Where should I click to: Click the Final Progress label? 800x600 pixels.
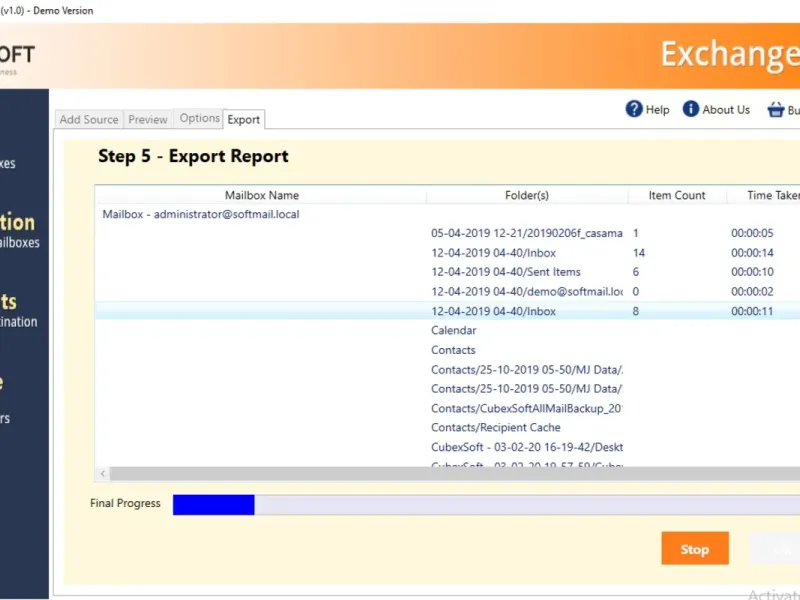[x=125, y=503]
